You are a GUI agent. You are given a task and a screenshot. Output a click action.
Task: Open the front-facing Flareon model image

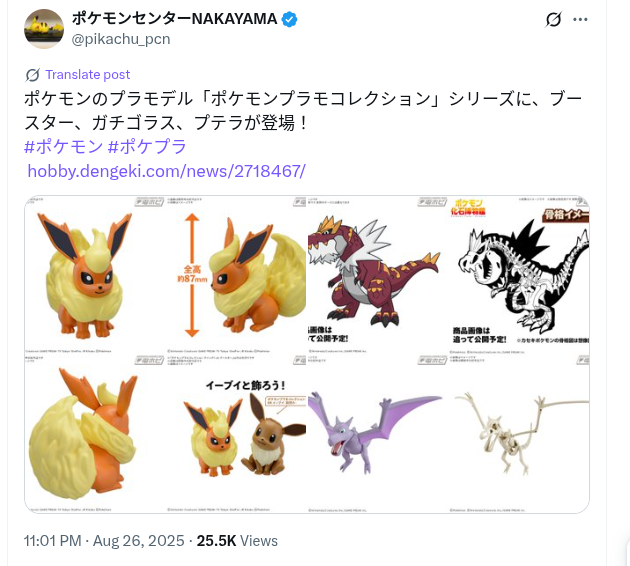(x=95, y=275)
